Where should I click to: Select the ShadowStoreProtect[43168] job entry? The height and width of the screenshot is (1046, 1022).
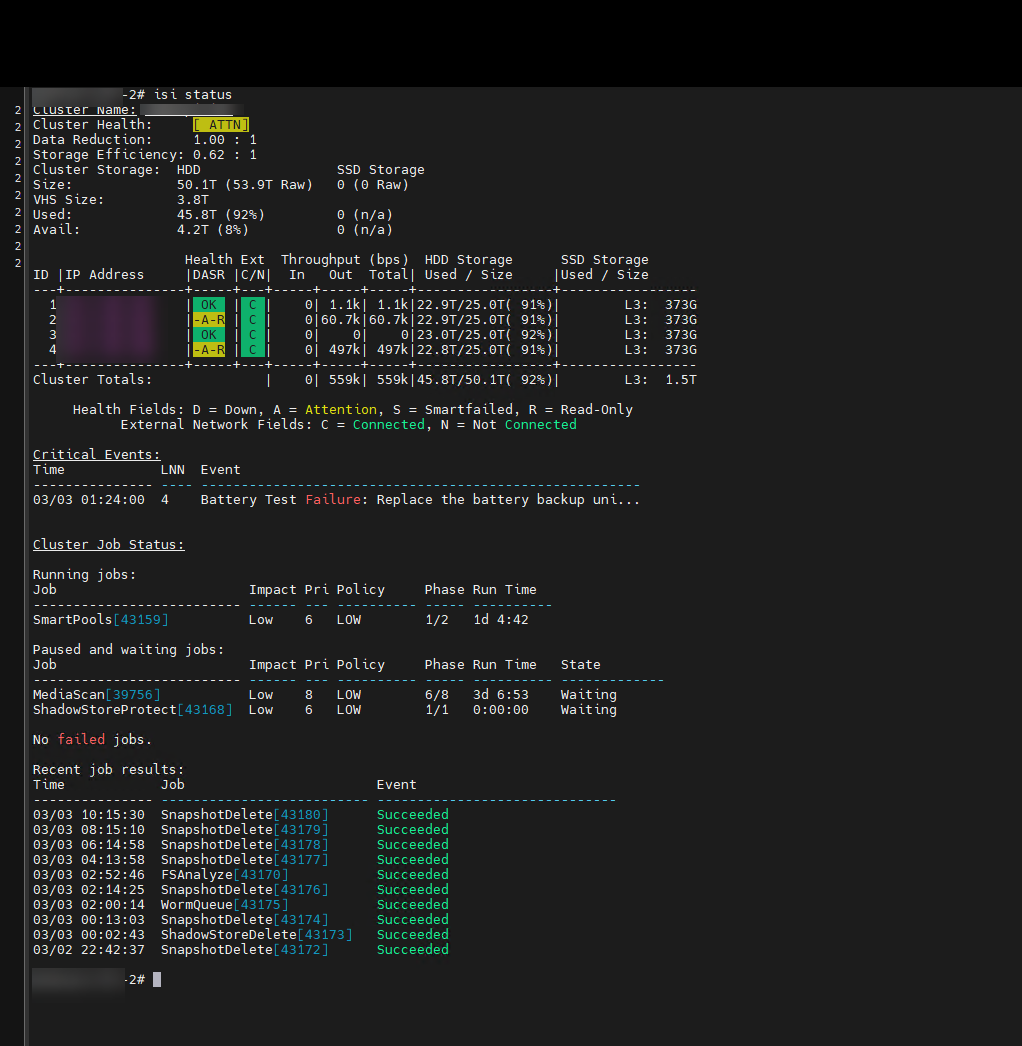pyautogui.click(x=132, y=710)
